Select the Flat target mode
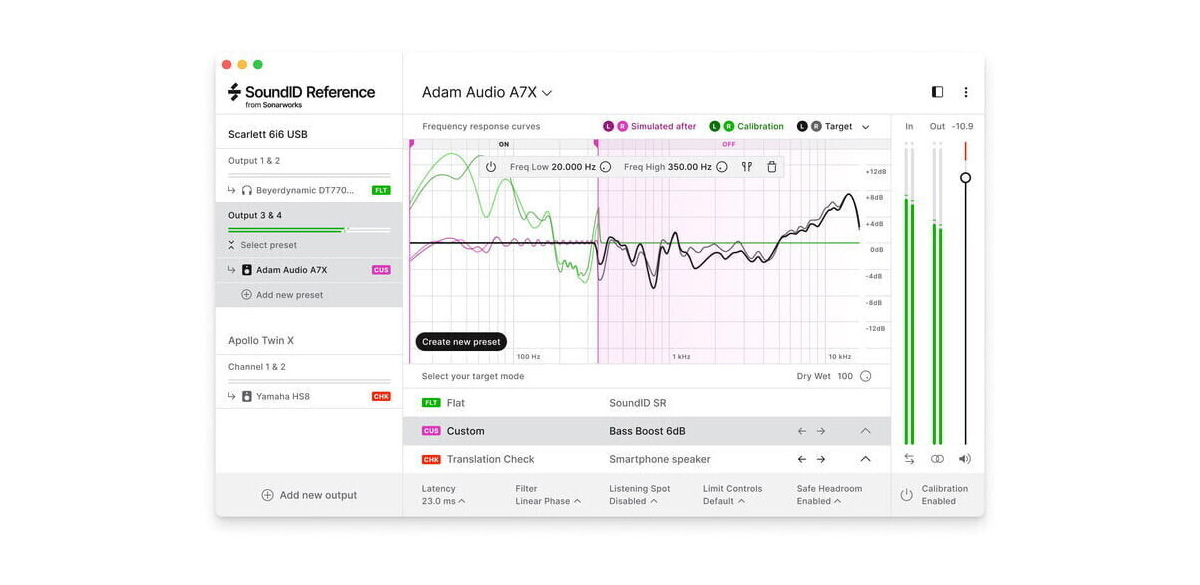The image size is (1200, 585). tap(646, 403)
